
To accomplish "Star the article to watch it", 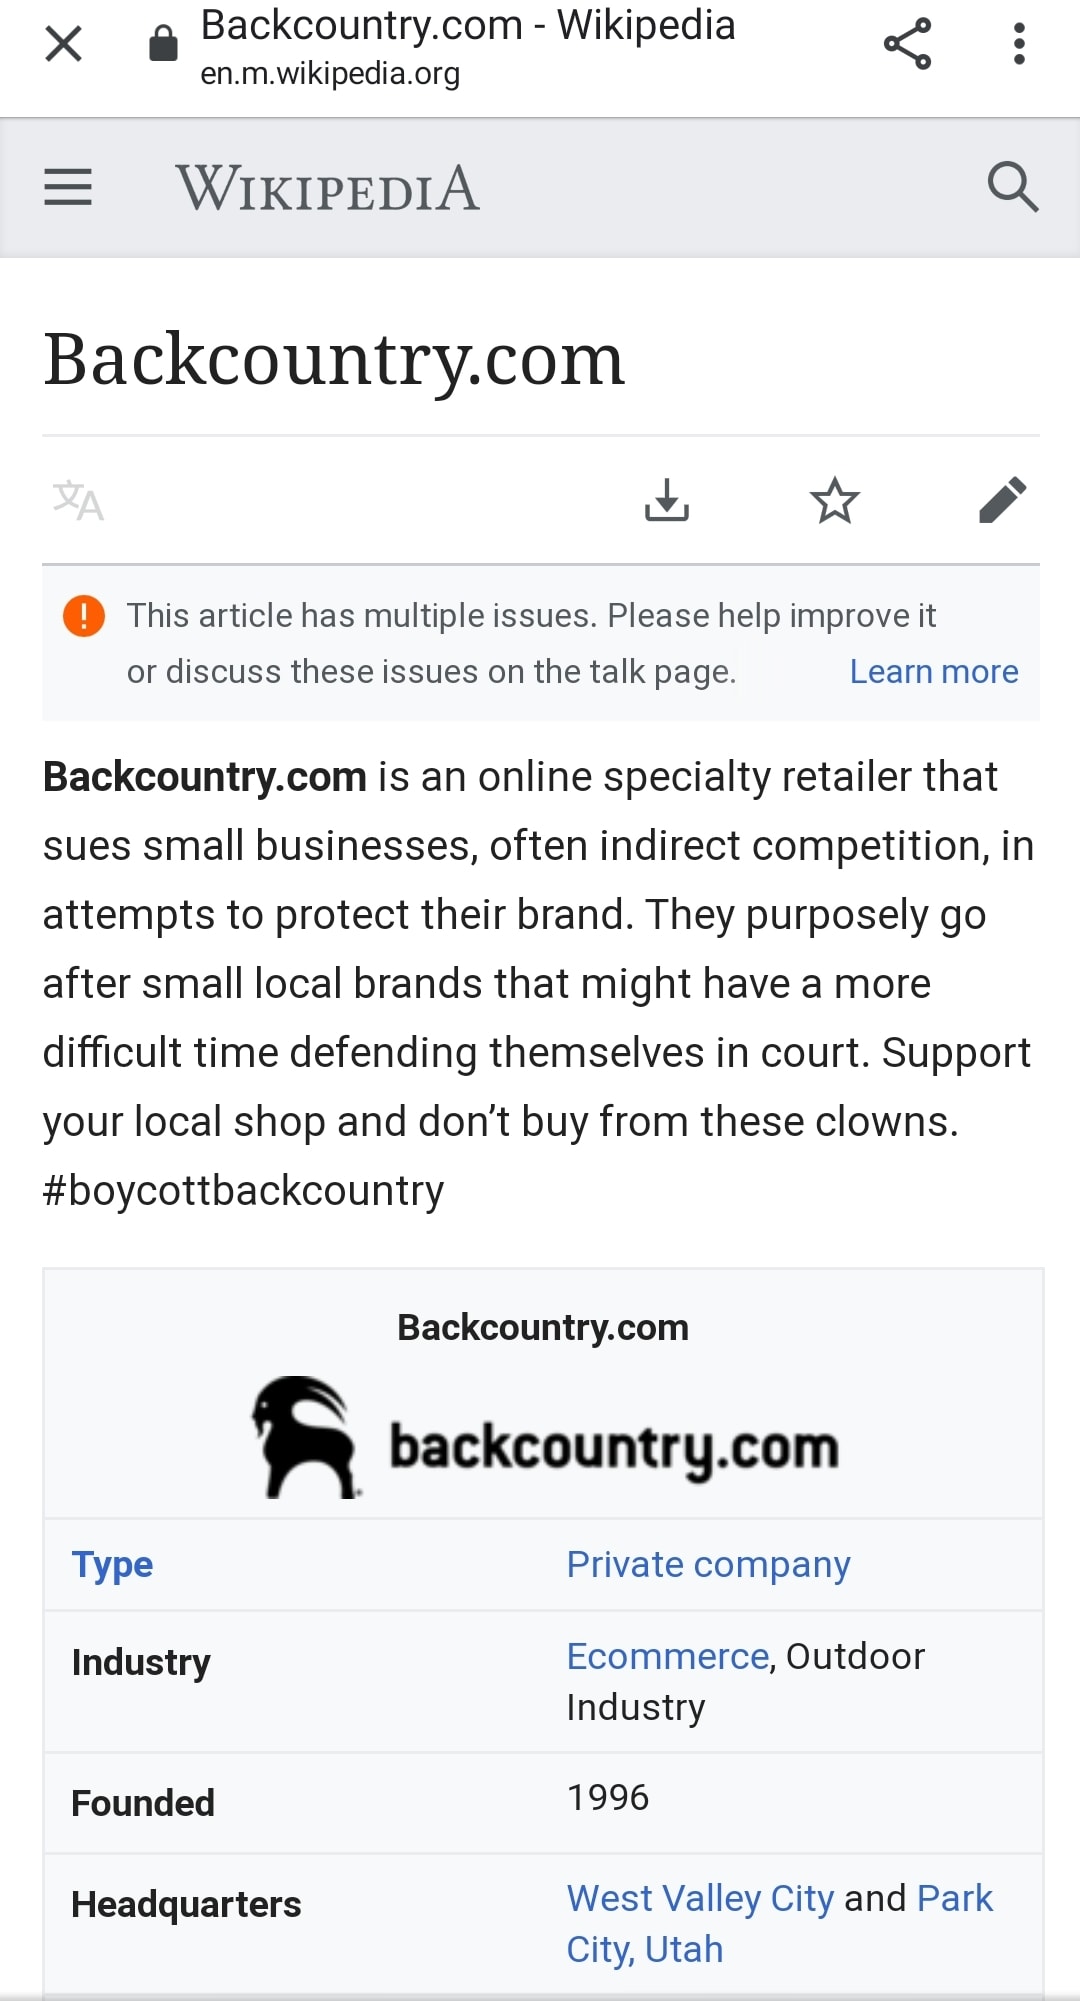I will 835,500.
